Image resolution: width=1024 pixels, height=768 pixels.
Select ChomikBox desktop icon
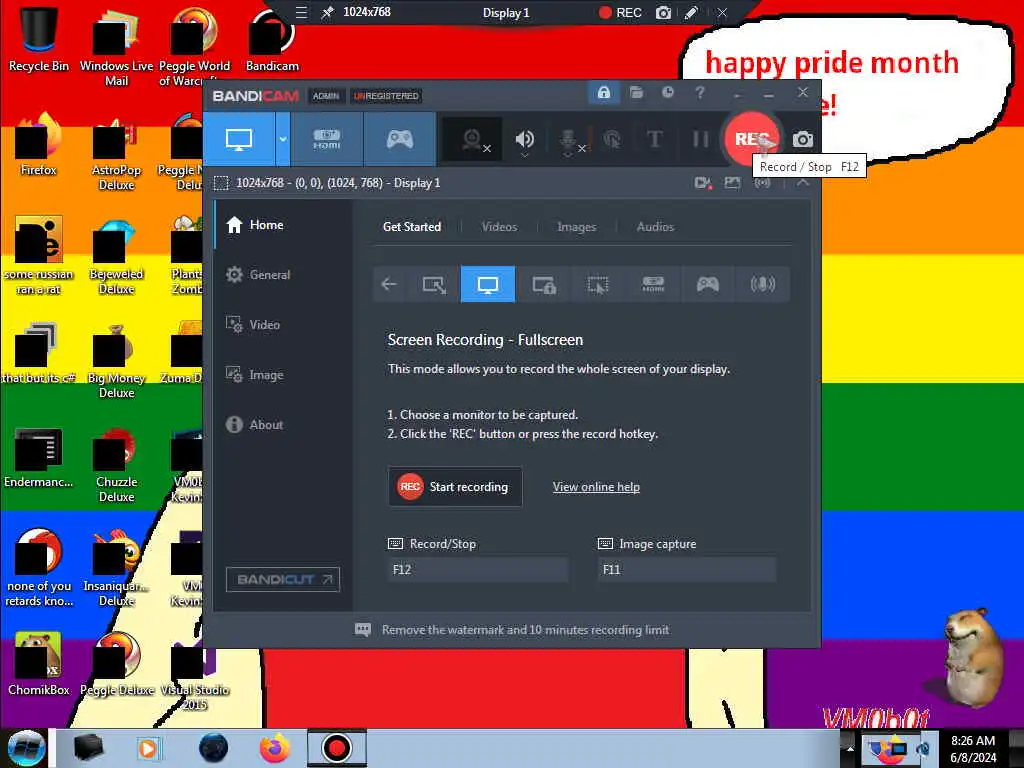(x=39, y=664)
